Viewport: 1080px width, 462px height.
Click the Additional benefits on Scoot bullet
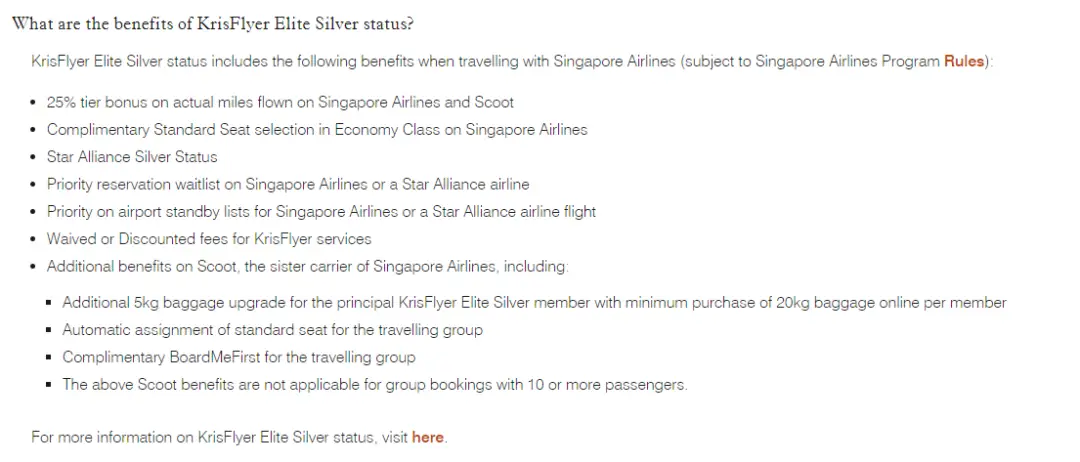coord(308,266)
